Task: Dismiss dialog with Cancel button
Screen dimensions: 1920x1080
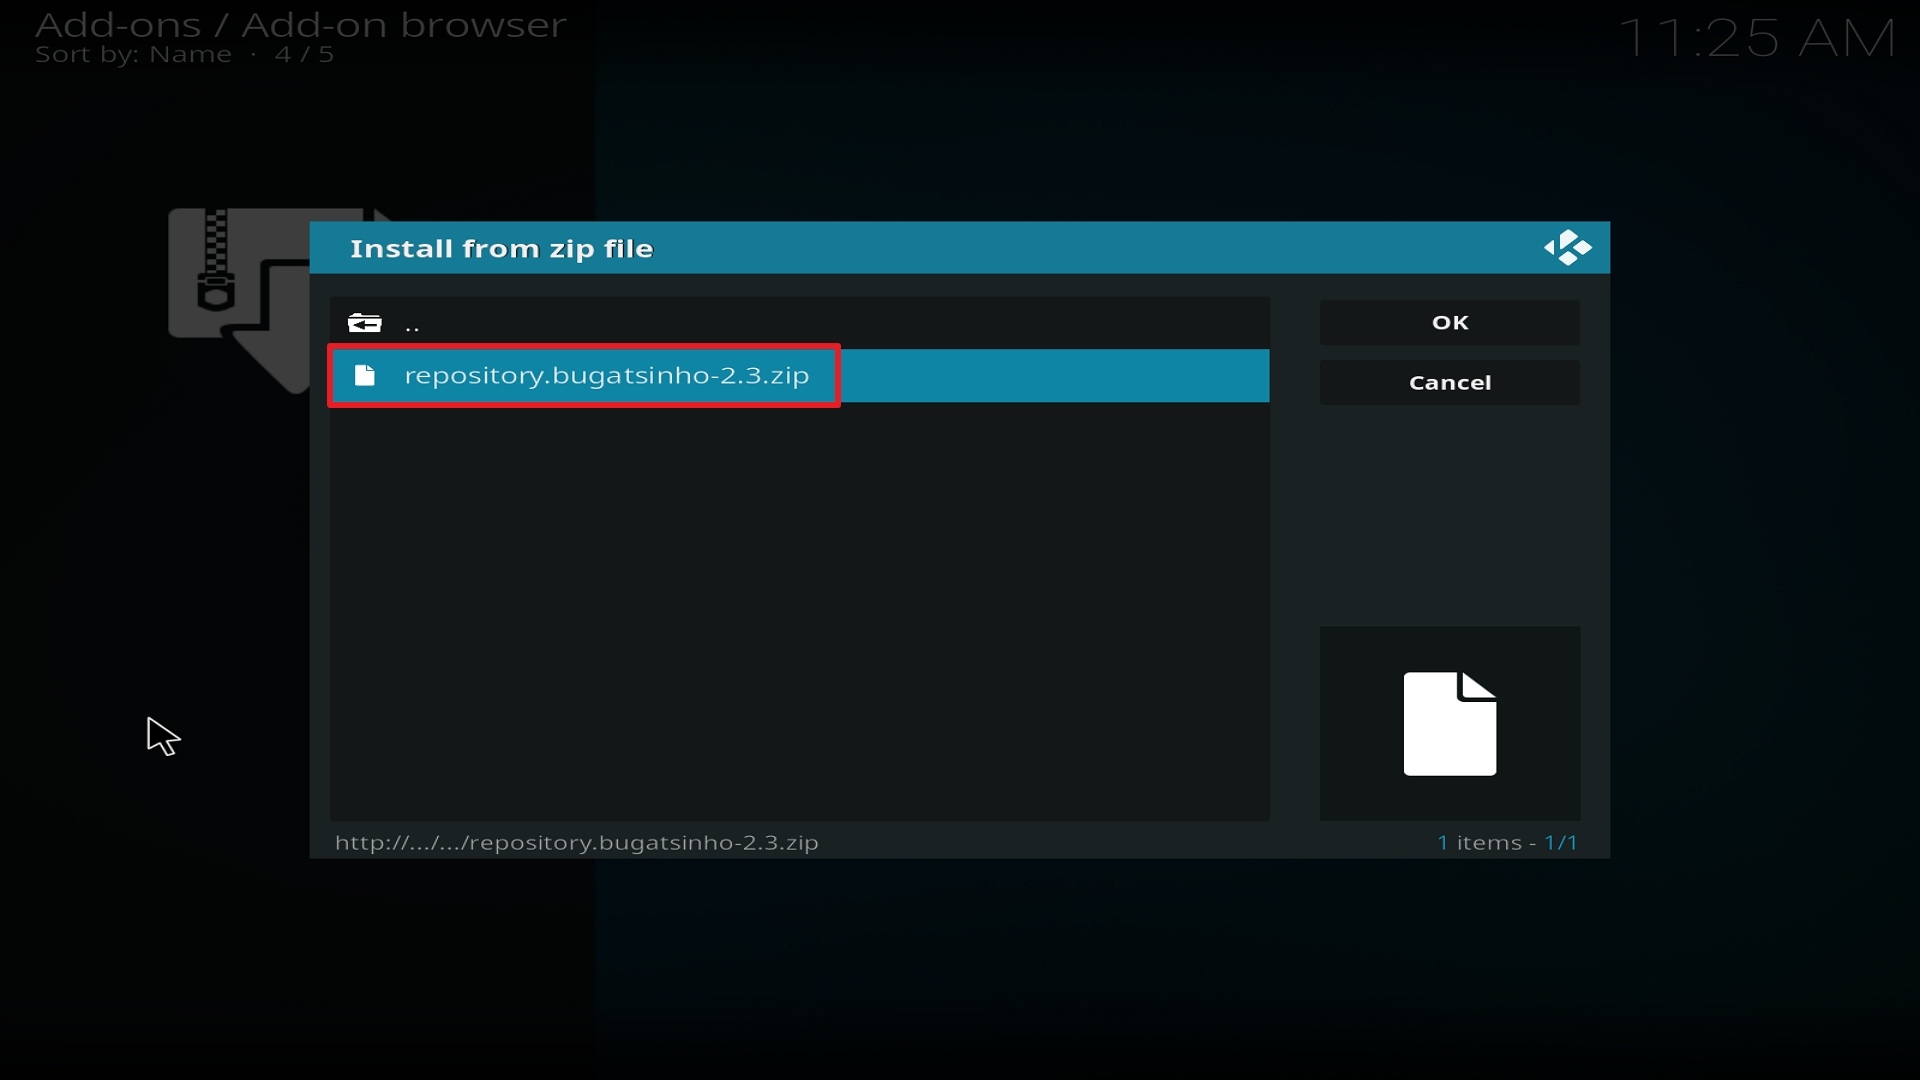Action: (1450, 383)
